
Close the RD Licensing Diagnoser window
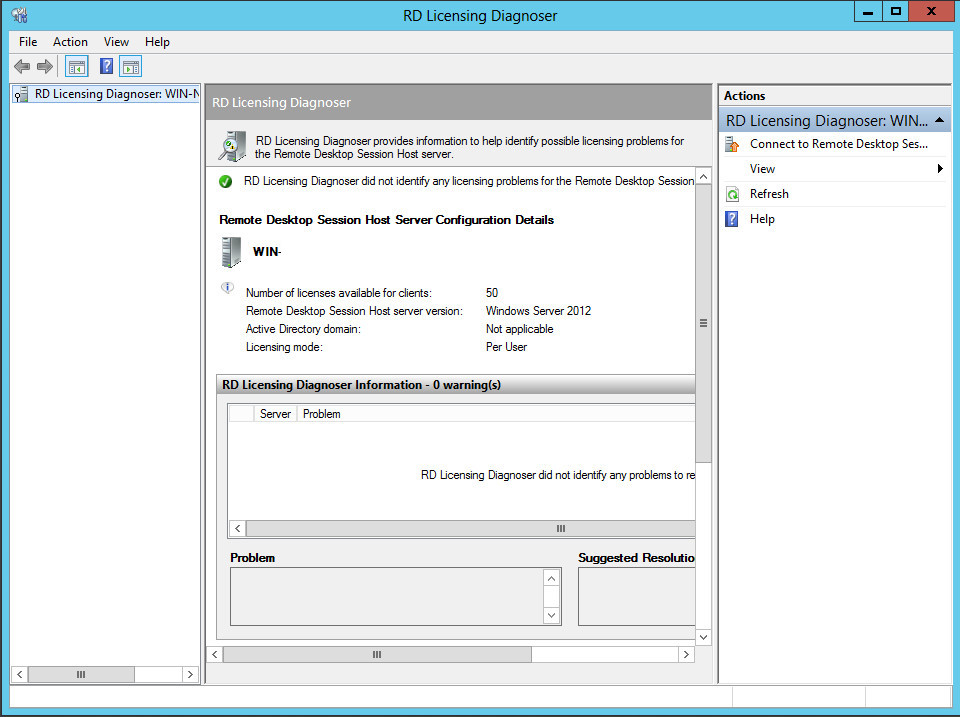[x=931, y=12]
